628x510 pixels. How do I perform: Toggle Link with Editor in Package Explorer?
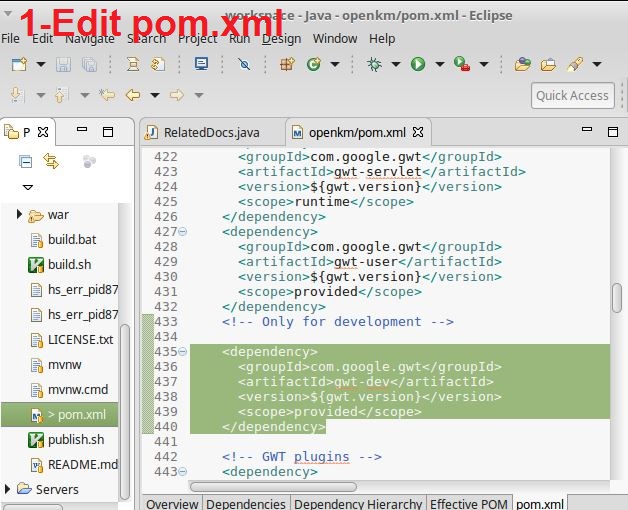51,161
